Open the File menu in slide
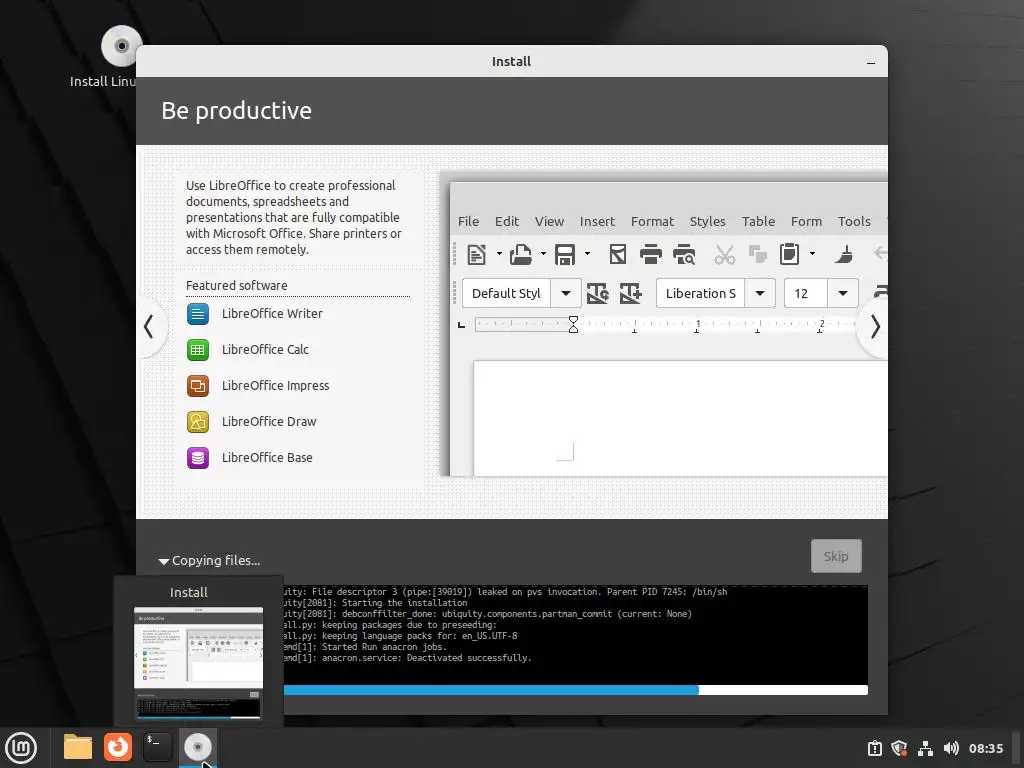 pyautogui.click(x=468, y=221)
